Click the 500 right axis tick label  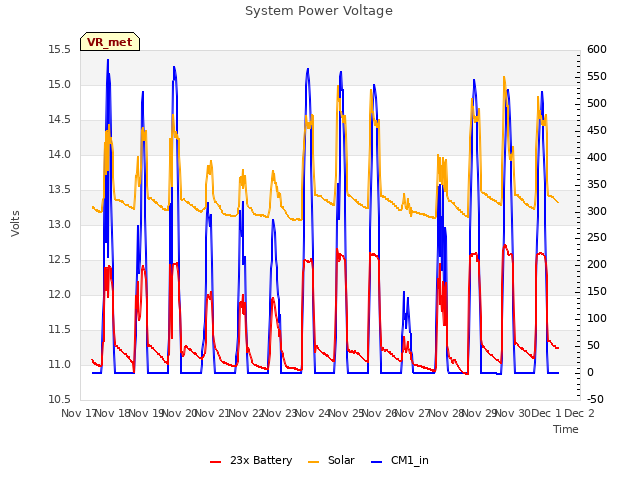pos(597,104)
